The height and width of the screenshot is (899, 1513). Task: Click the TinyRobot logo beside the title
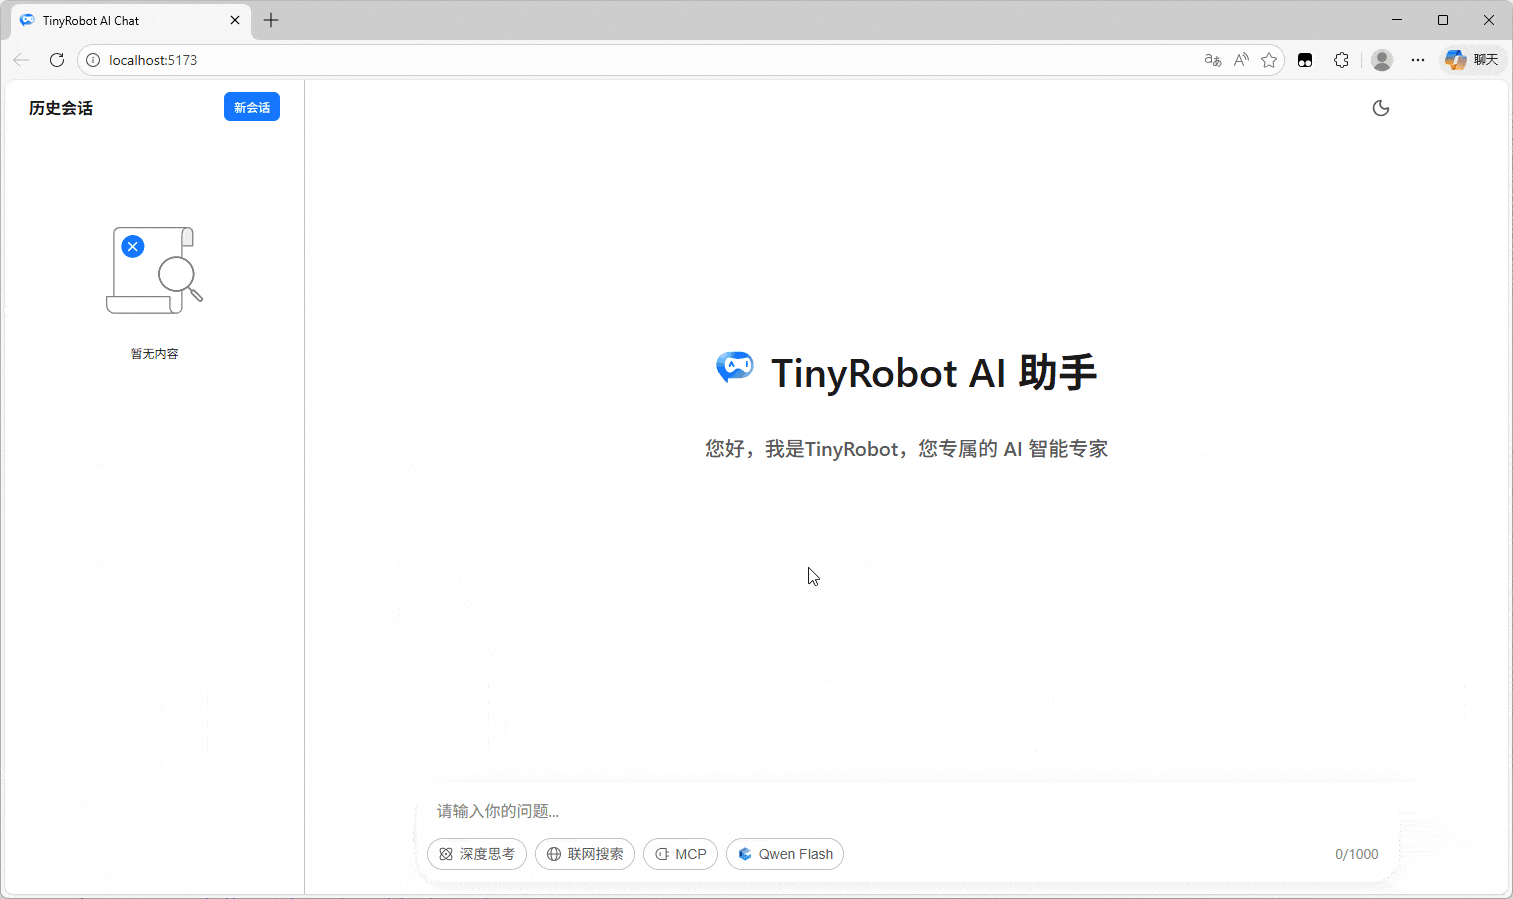[735, 368]
